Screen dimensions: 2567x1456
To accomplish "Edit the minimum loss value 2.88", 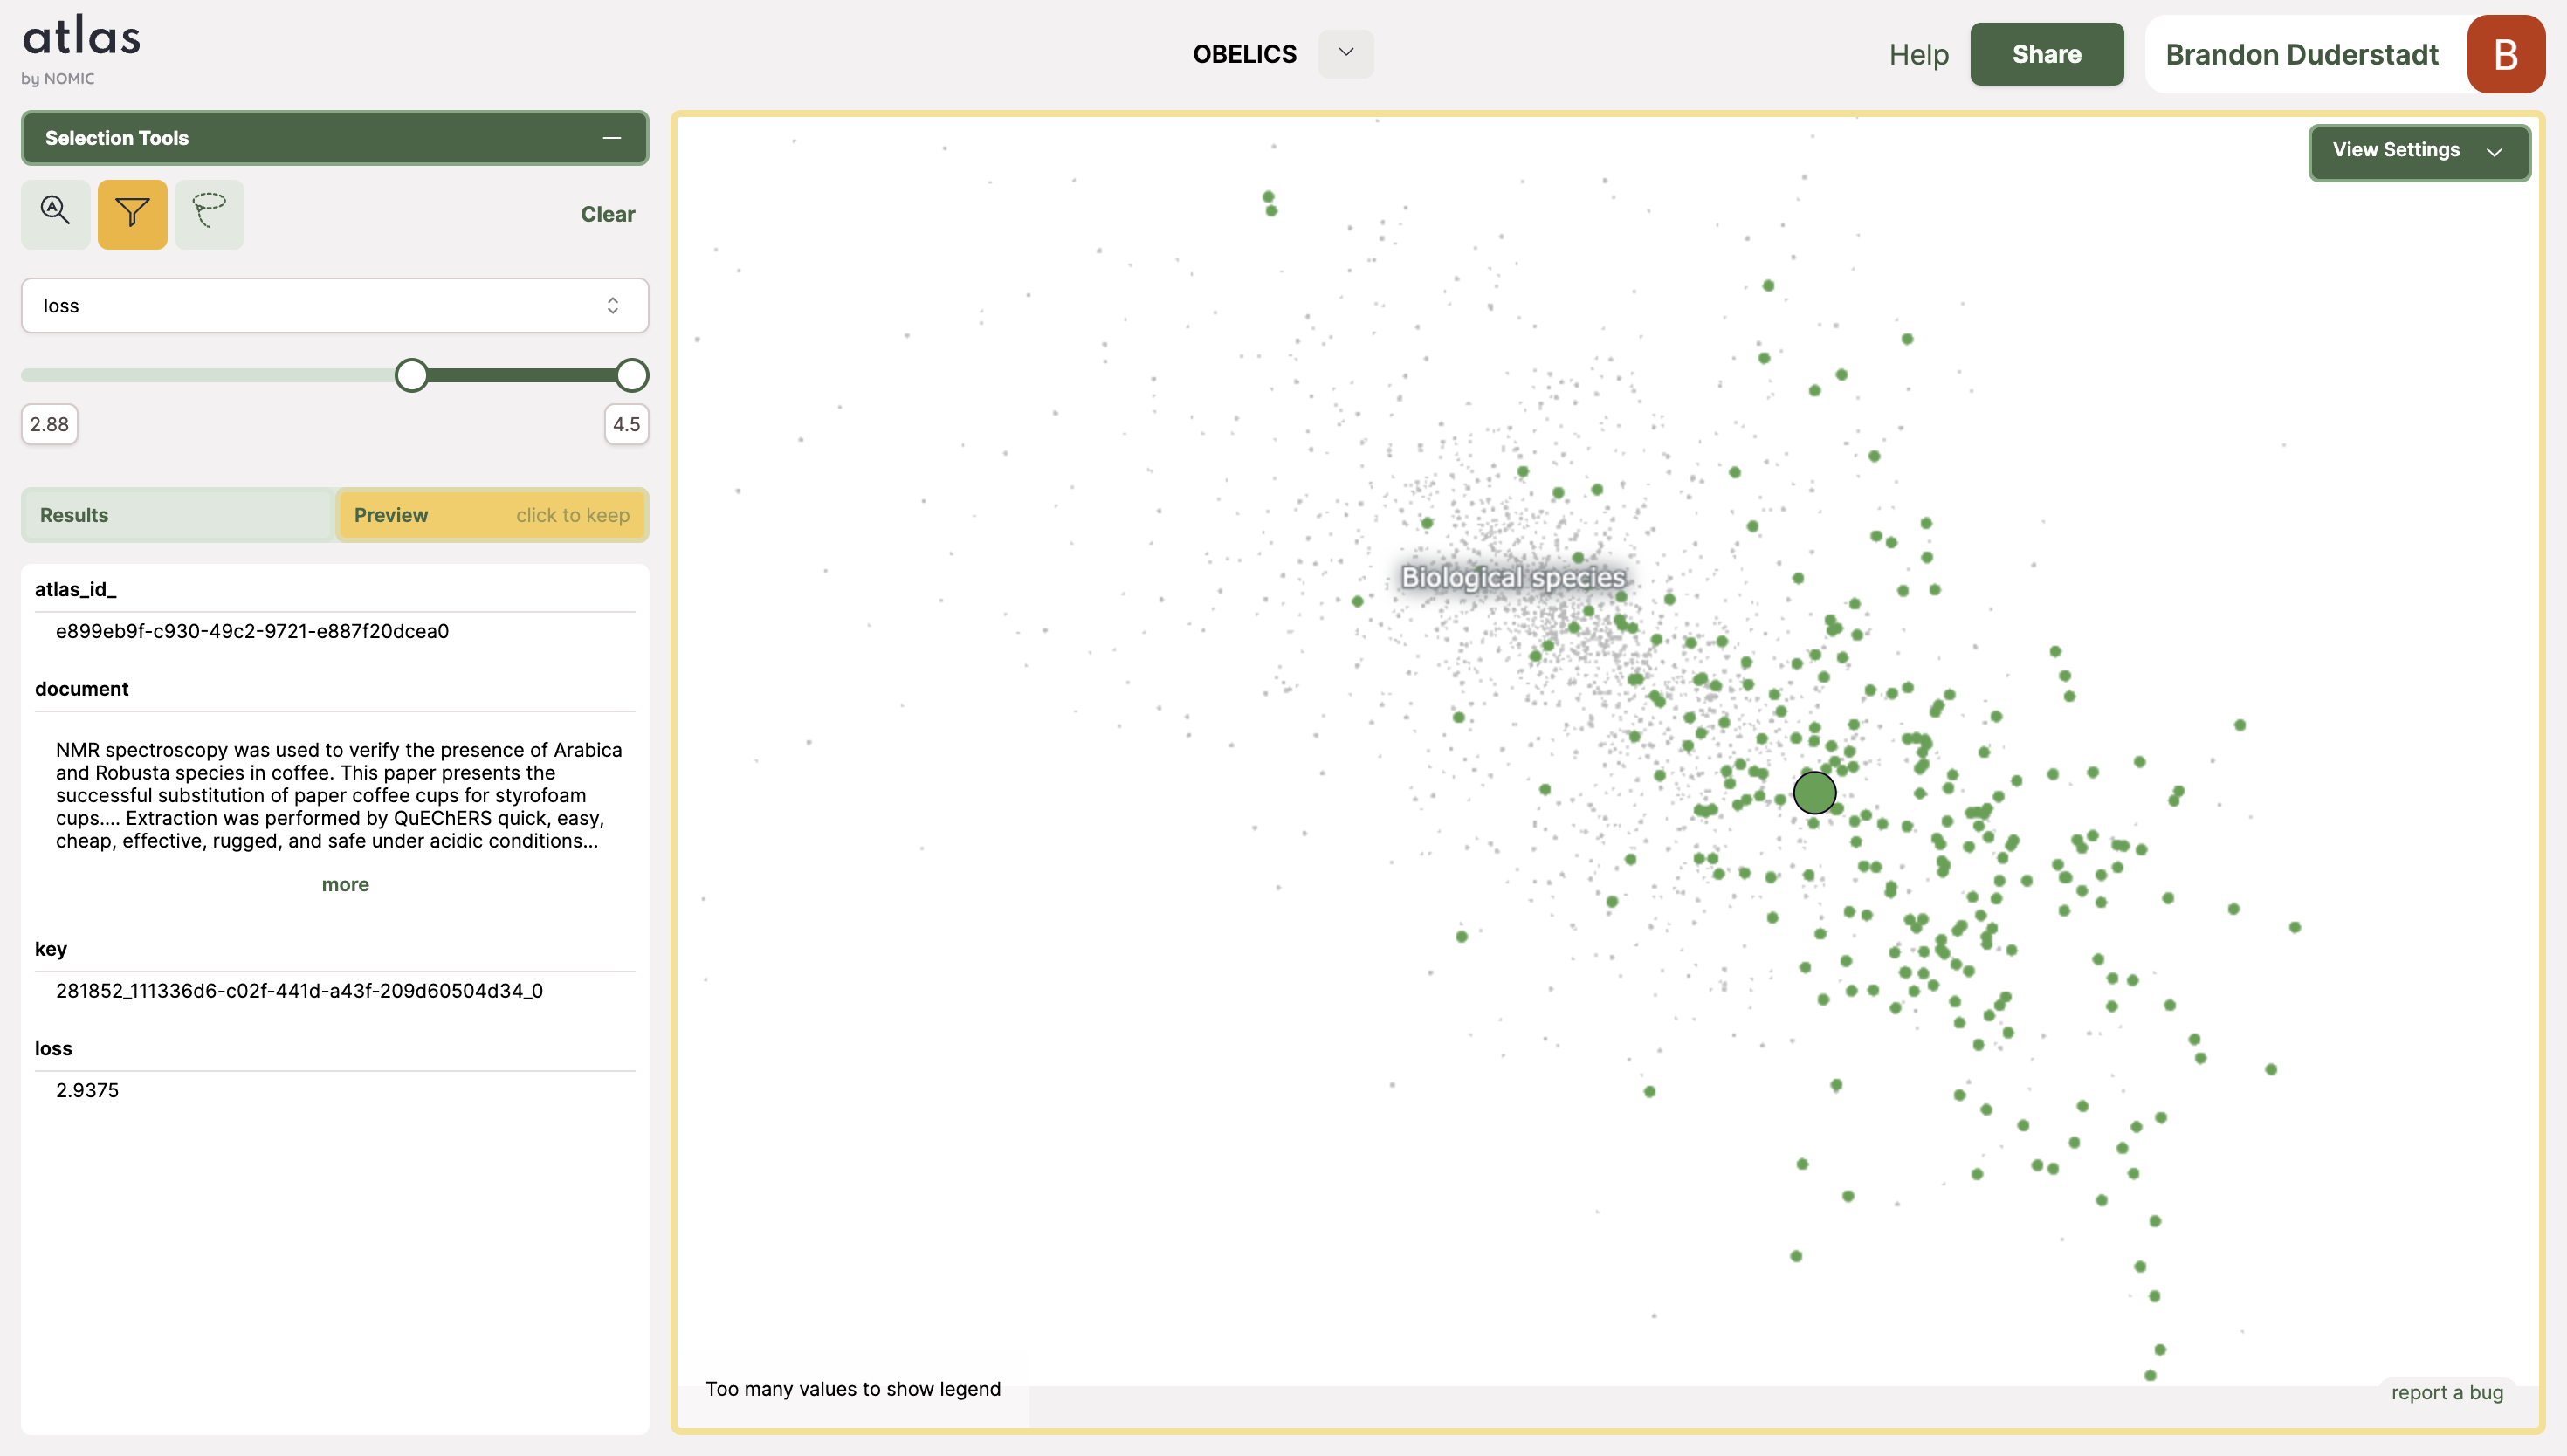I will click(49, 424).
